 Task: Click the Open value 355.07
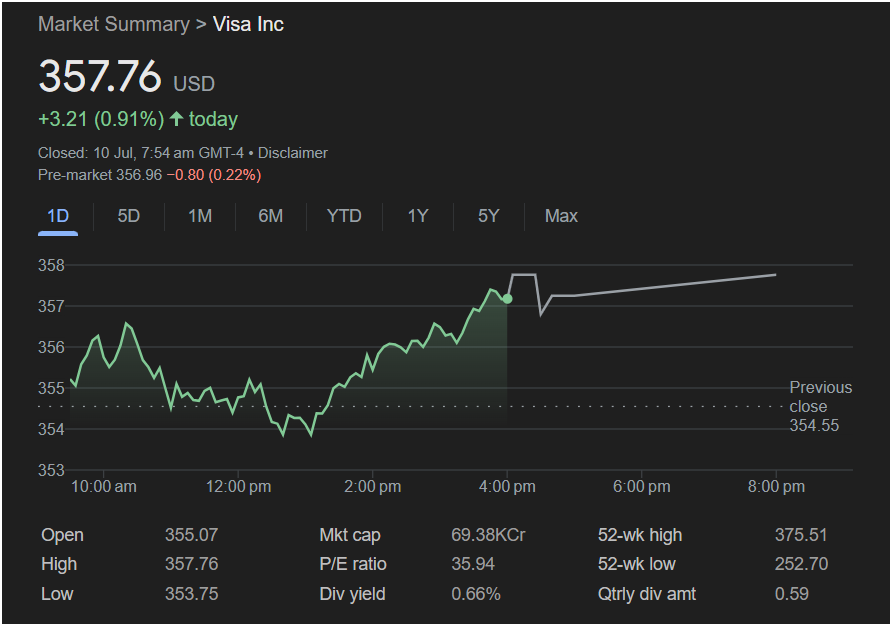[x=191, y=535]
